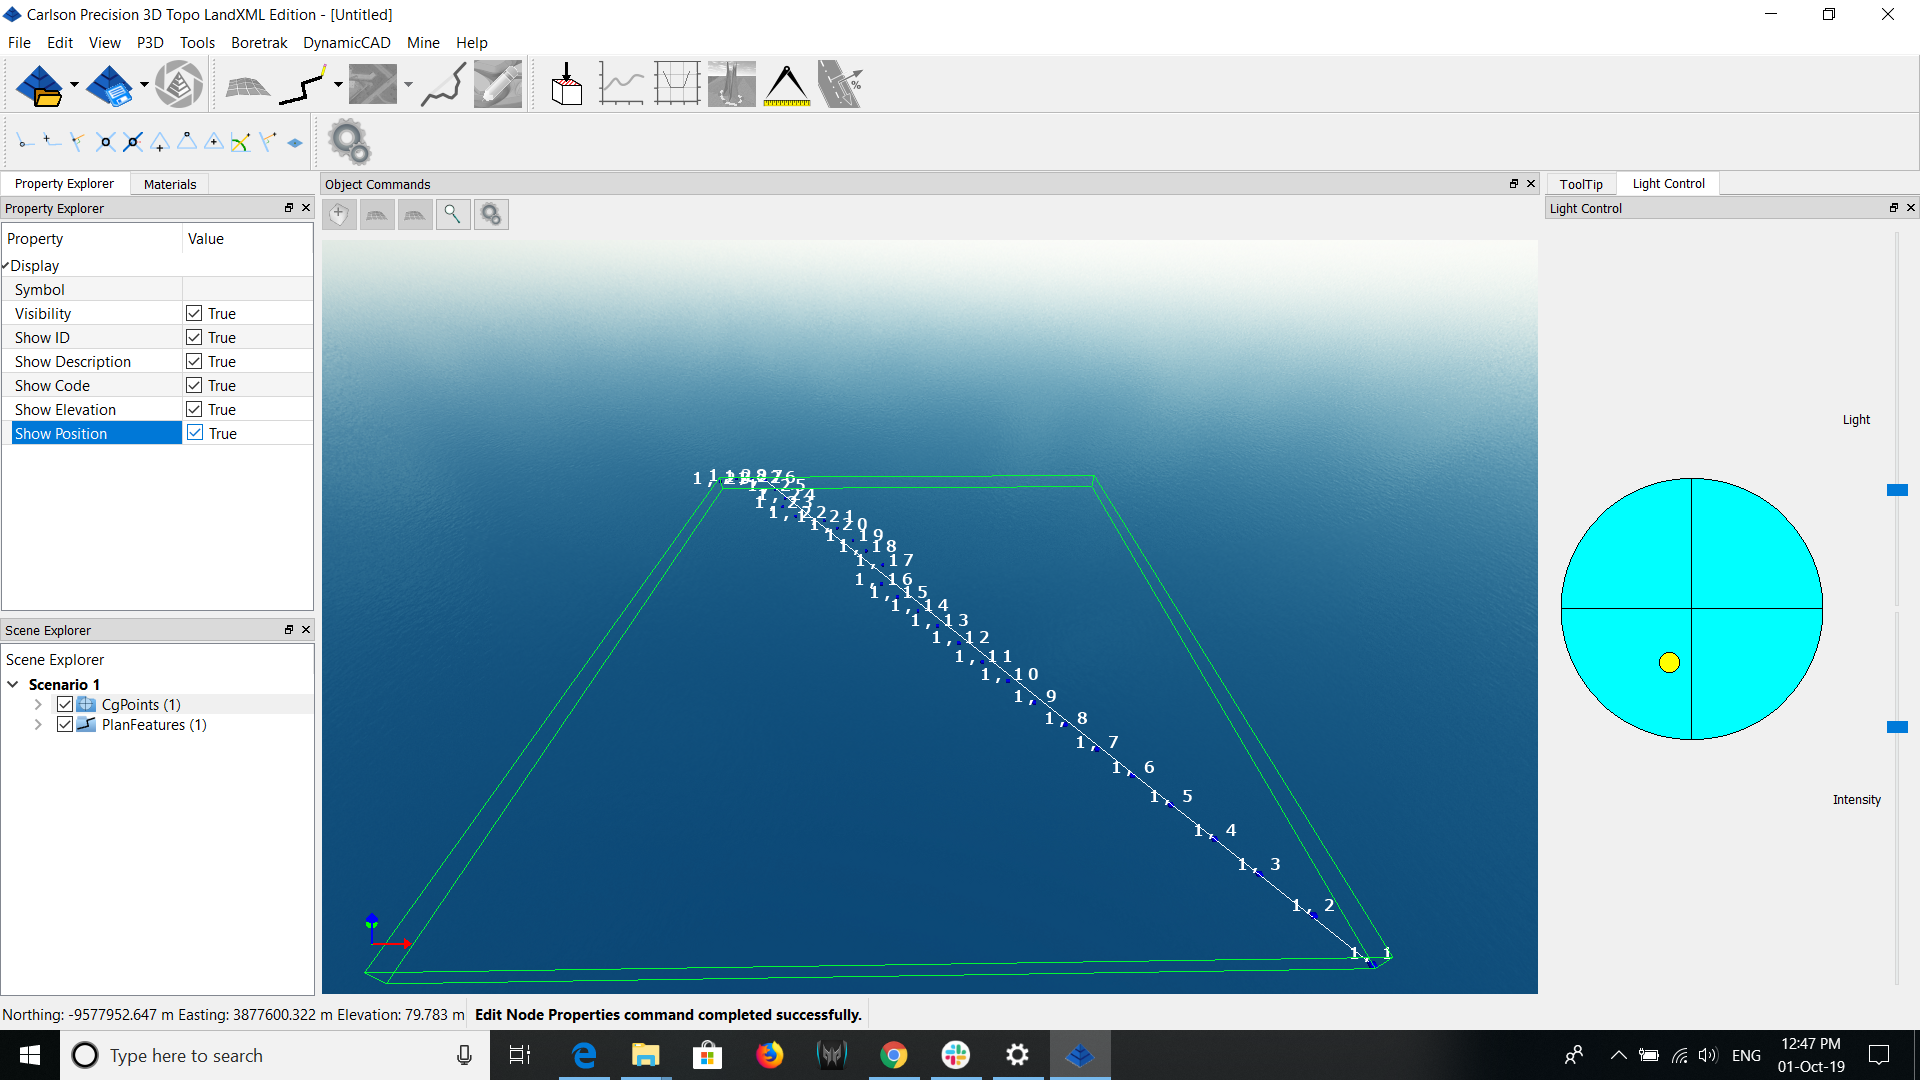Image resolution: width=1920 pixels, height=1080 pixels.
Task: Click the first gray mesh Object Commands icon
Action: point(377,214)
